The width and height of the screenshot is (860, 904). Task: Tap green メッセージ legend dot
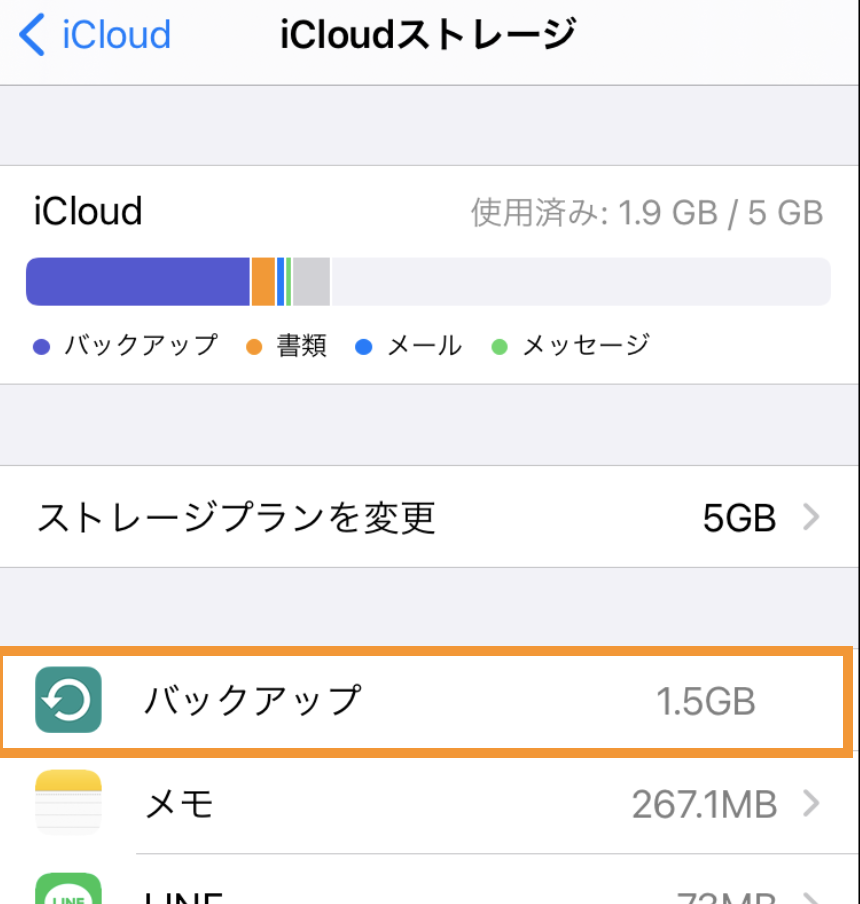point(499,346)
